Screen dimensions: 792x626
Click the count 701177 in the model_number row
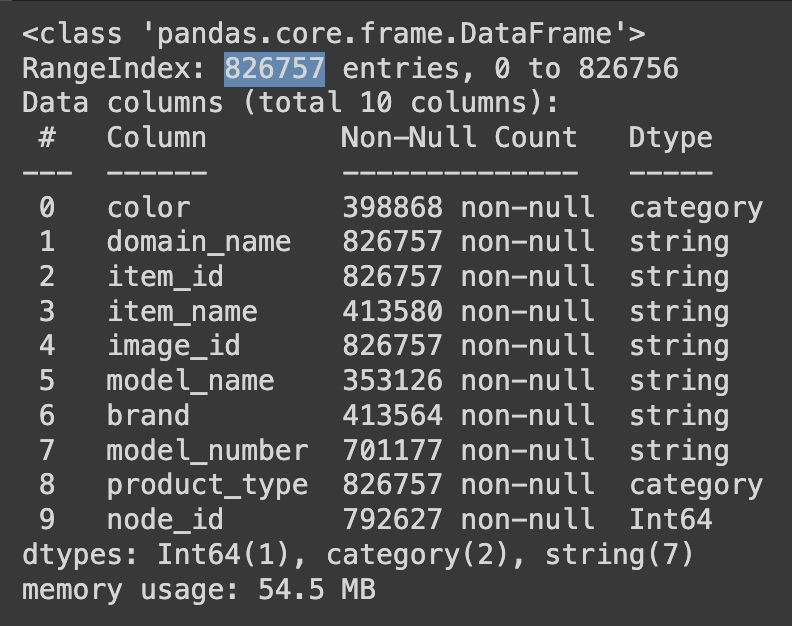tap(392, 450)
